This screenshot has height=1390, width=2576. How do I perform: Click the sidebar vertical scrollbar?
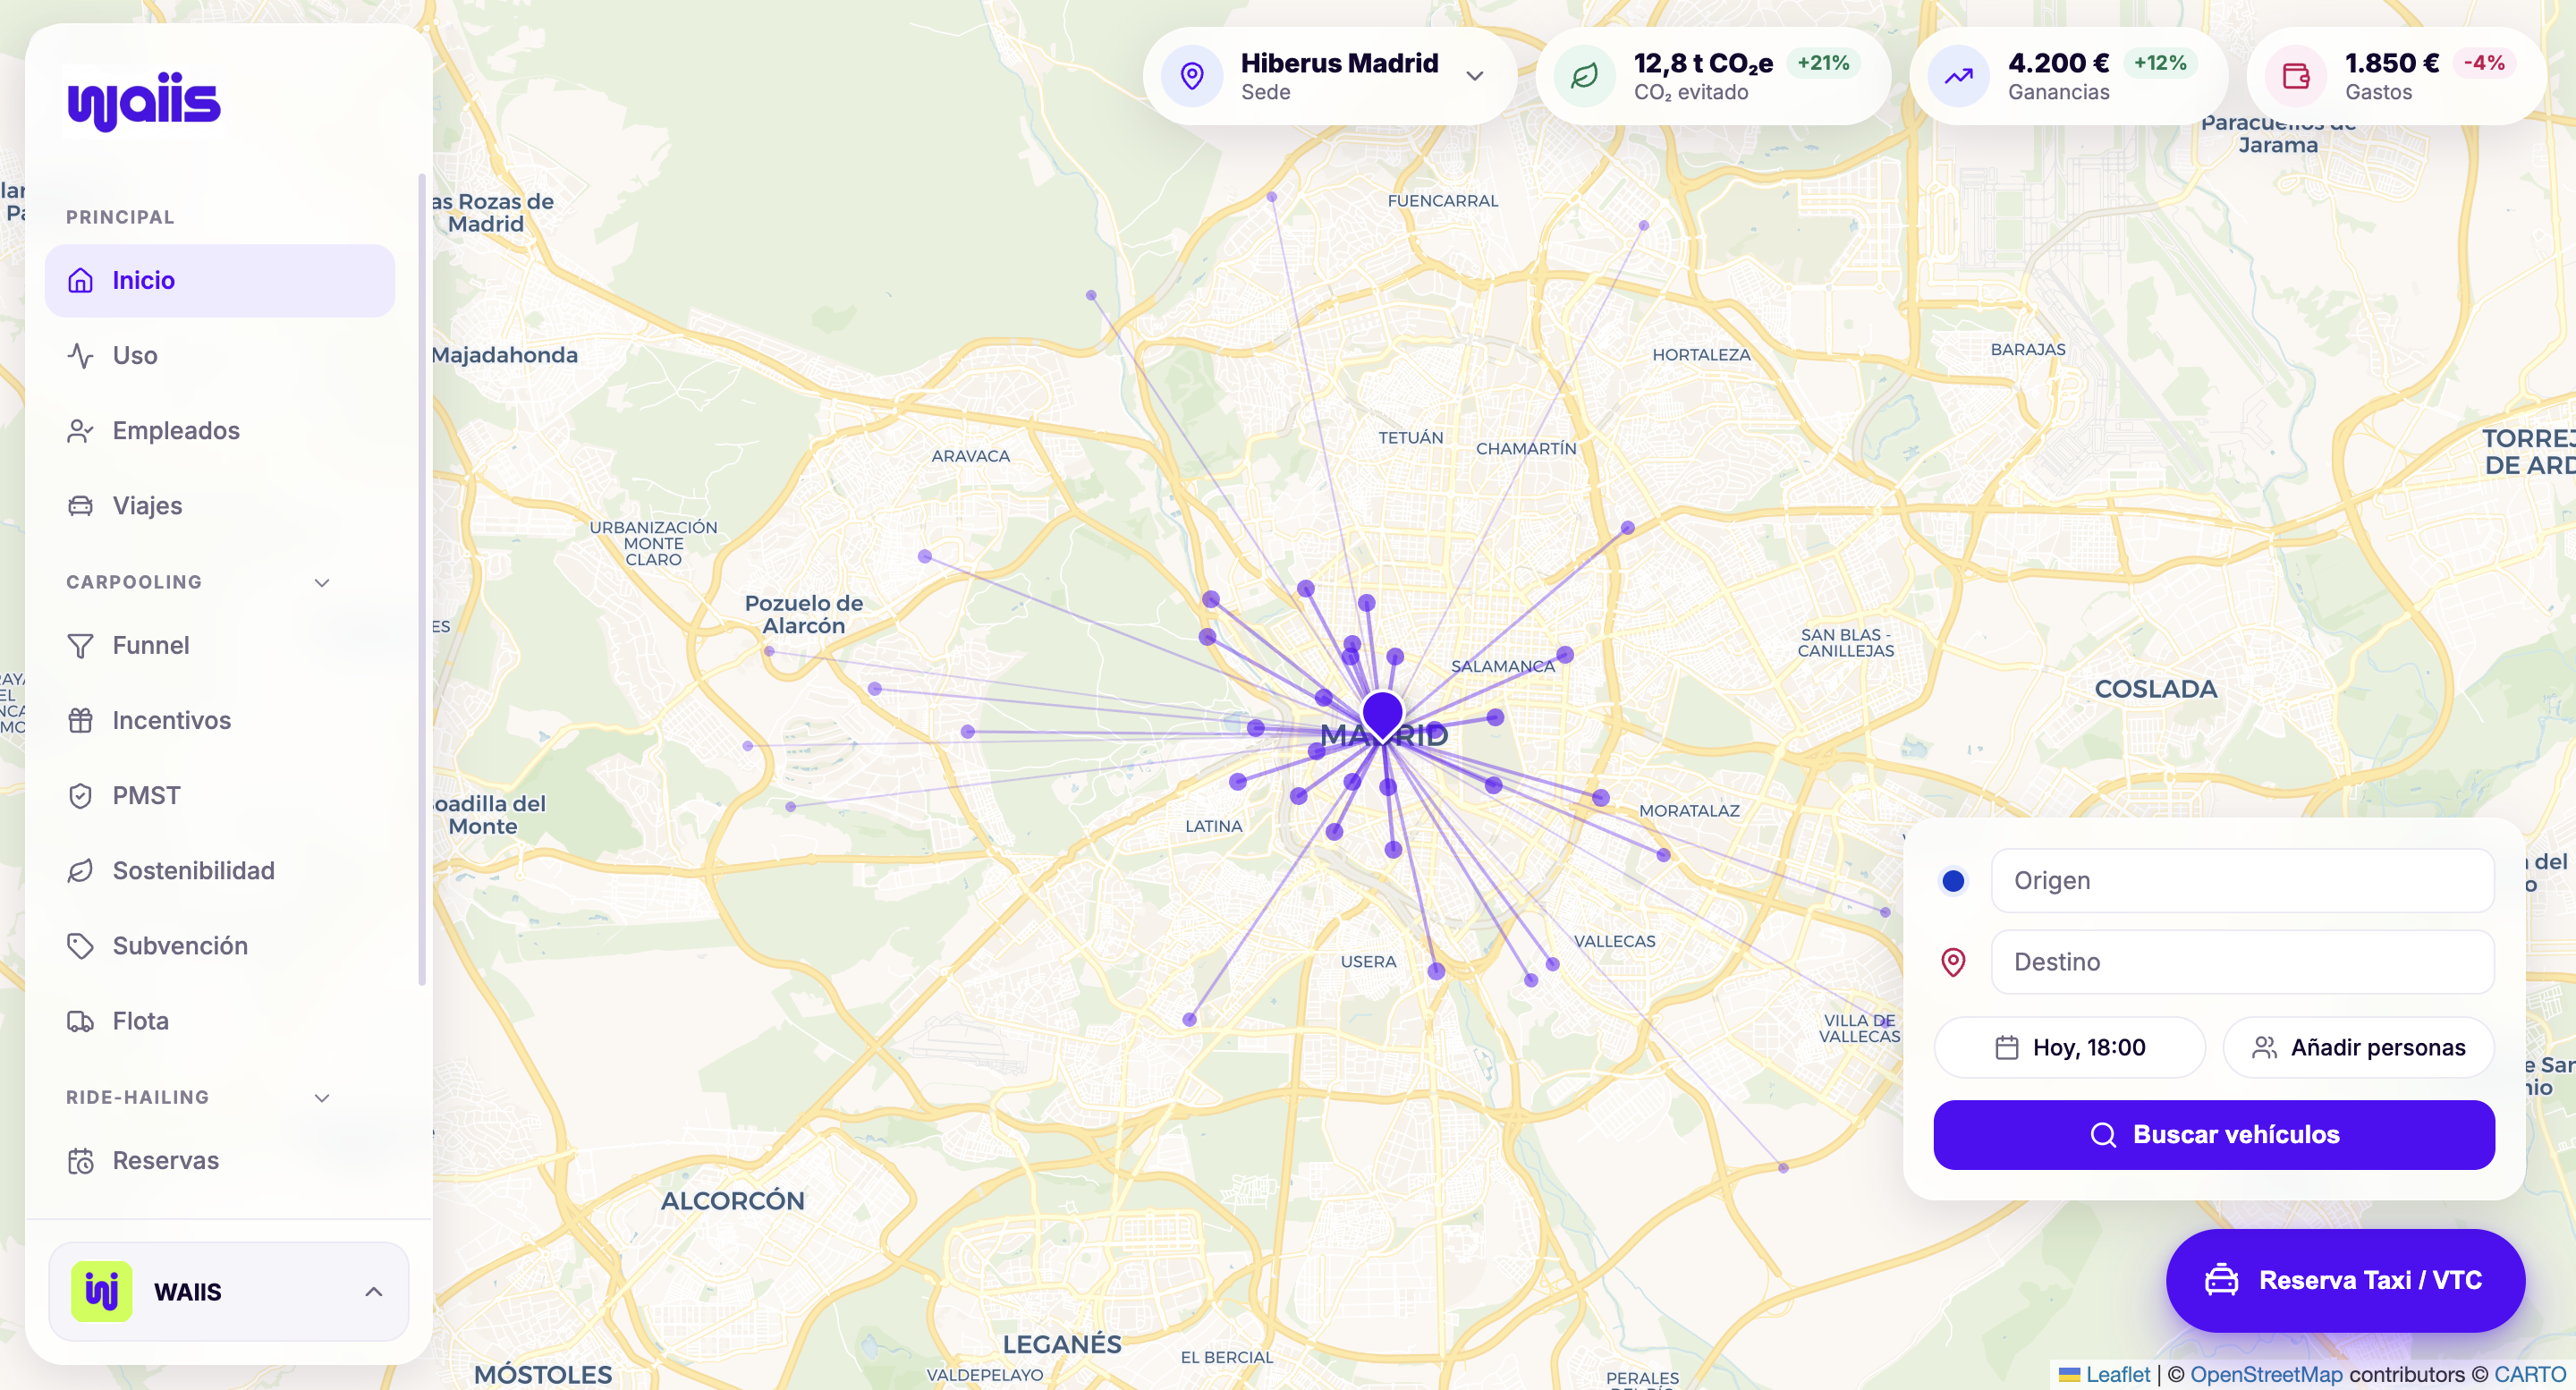pos(422,580)
